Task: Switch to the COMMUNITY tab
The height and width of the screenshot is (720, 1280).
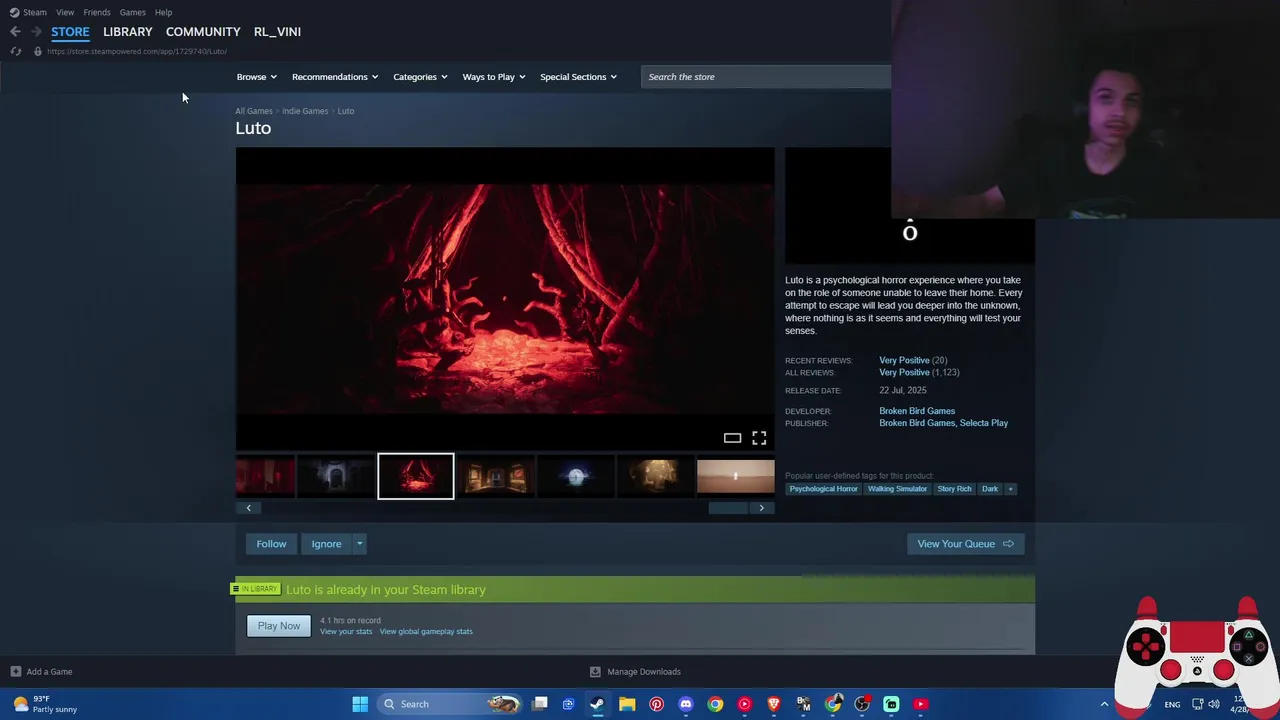Action: point(203,32)
